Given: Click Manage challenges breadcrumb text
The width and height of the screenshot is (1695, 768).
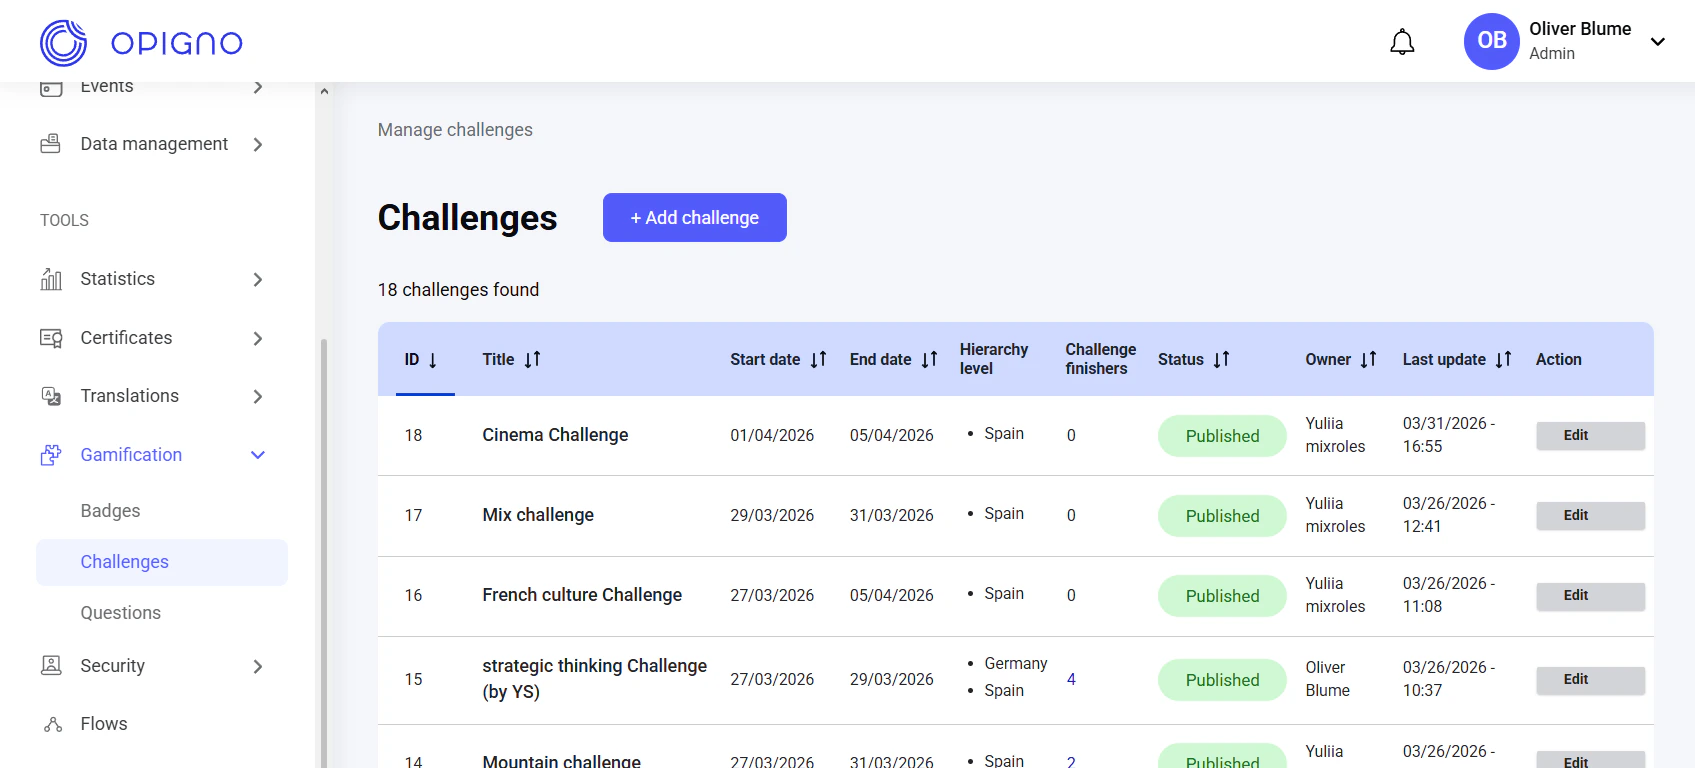Looking at the screenshot, I should [455, 130].
